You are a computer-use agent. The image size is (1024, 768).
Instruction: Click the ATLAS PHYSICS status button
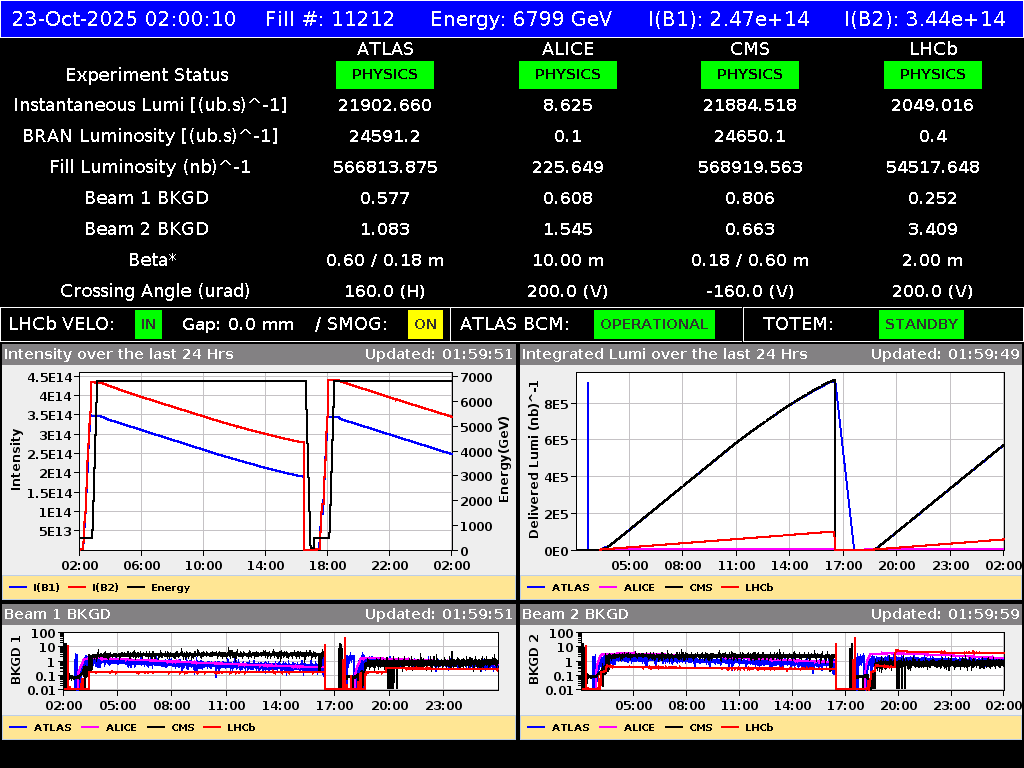386,74
